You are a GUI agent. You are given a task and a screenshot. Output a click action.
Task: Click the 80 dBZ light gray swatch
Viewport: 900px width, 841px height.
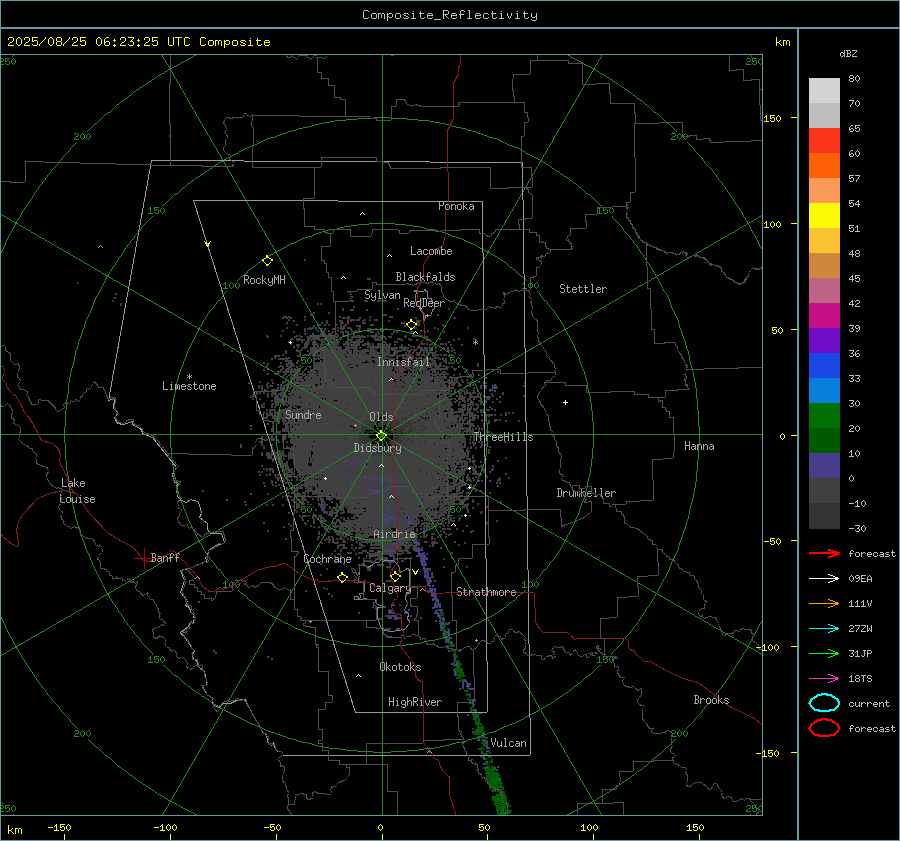pos(824,90)
